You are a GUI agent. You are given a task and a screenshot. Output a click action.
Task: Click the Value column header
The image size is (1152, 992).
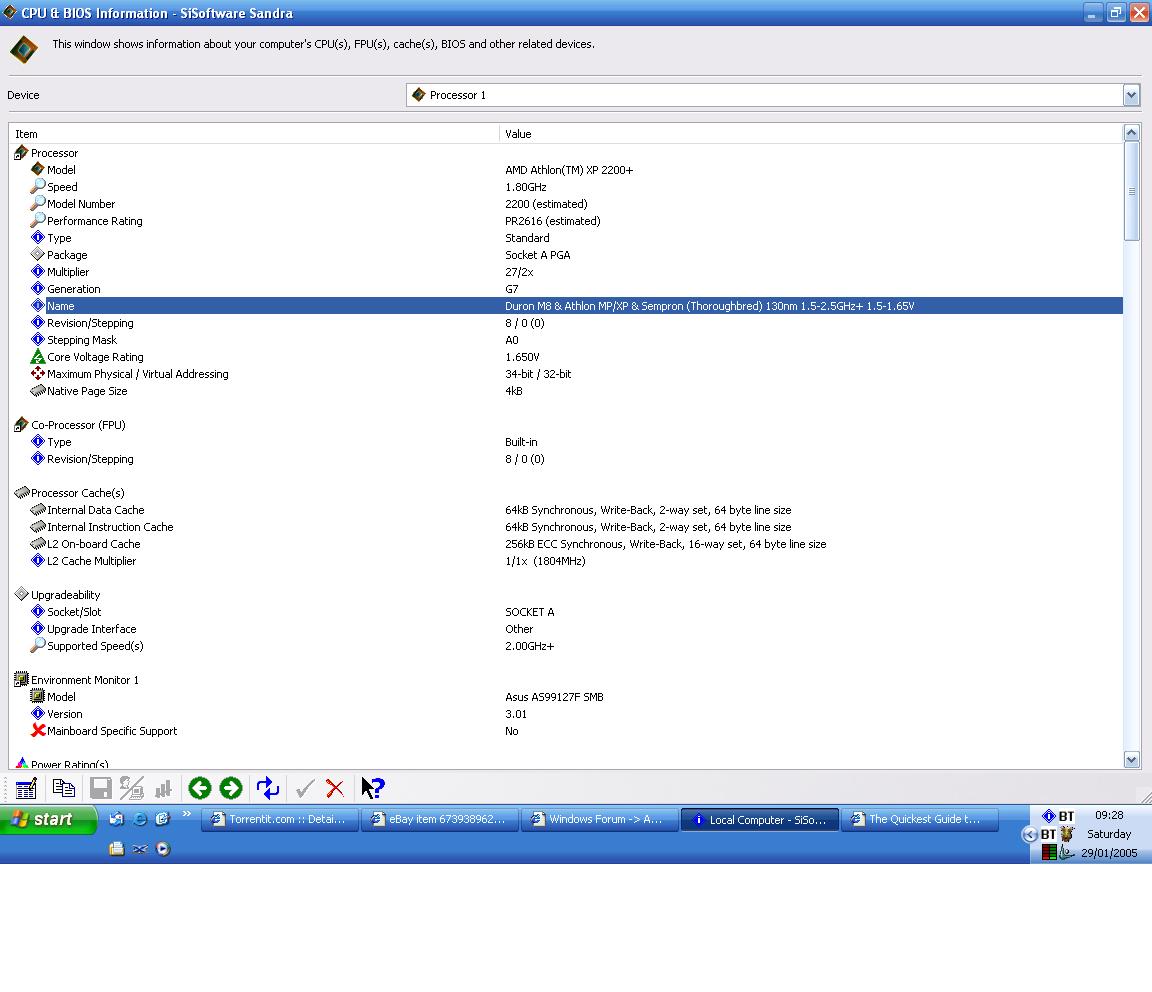click(811, 134)
